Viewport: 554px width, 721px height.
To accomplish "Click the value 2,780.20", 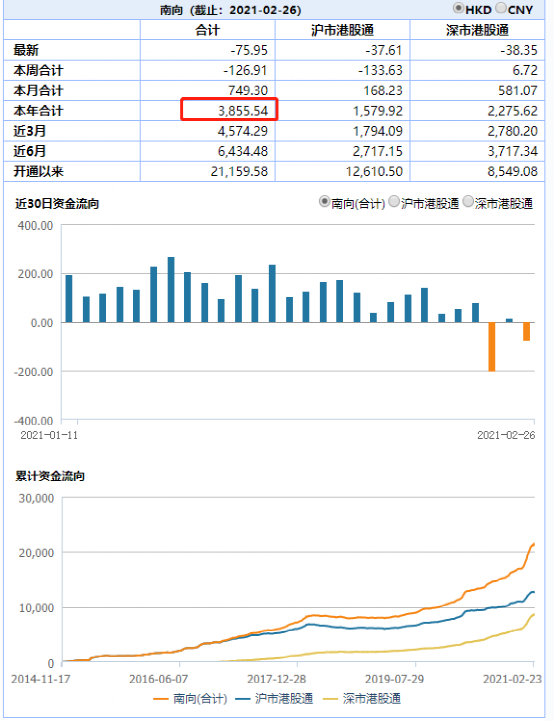I will [513, 131].
